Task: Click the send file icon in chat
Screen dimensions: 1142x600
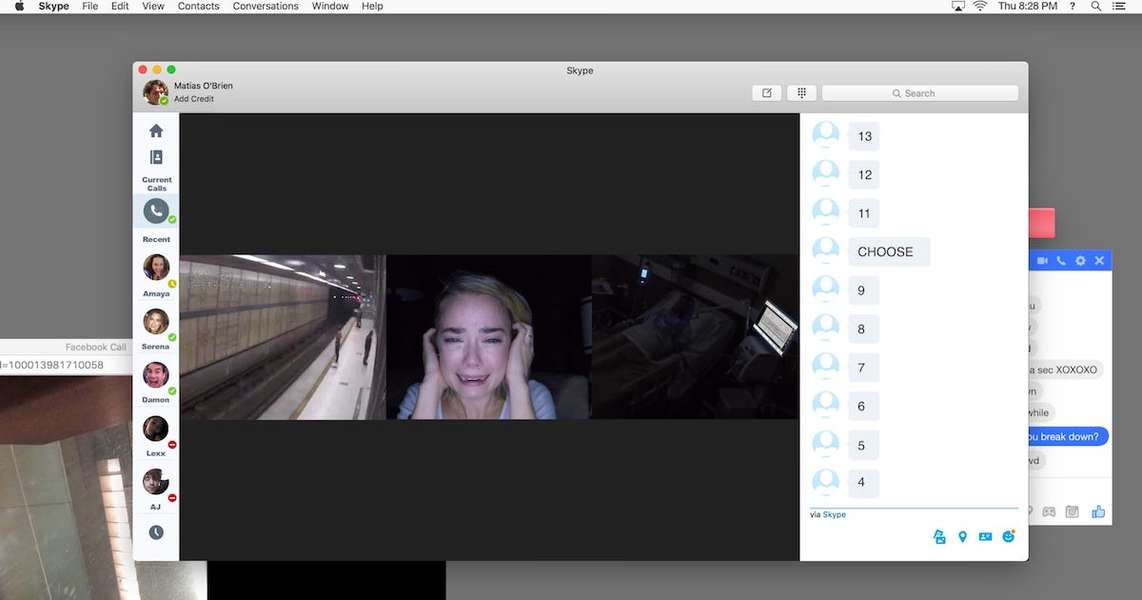Action: (x=939, y=537)
